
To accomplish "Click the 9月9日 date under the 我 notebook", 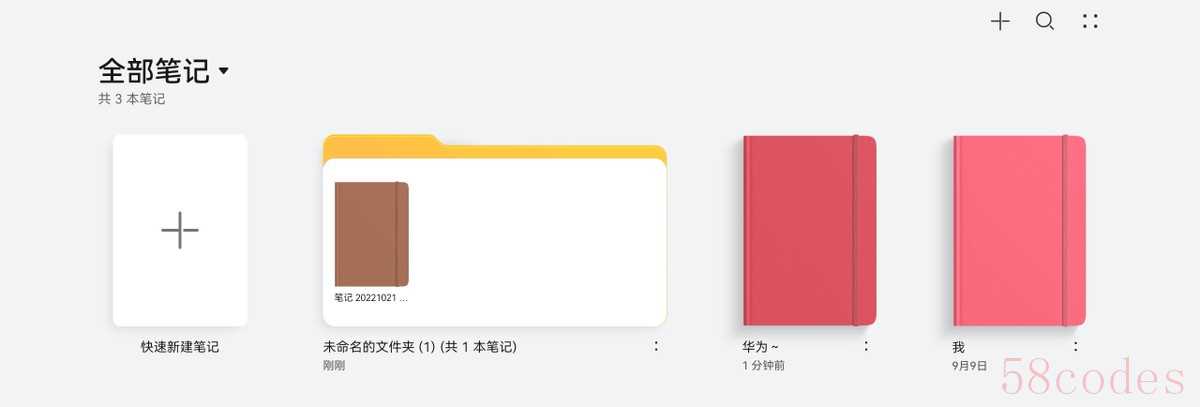I will pos(969,366).
